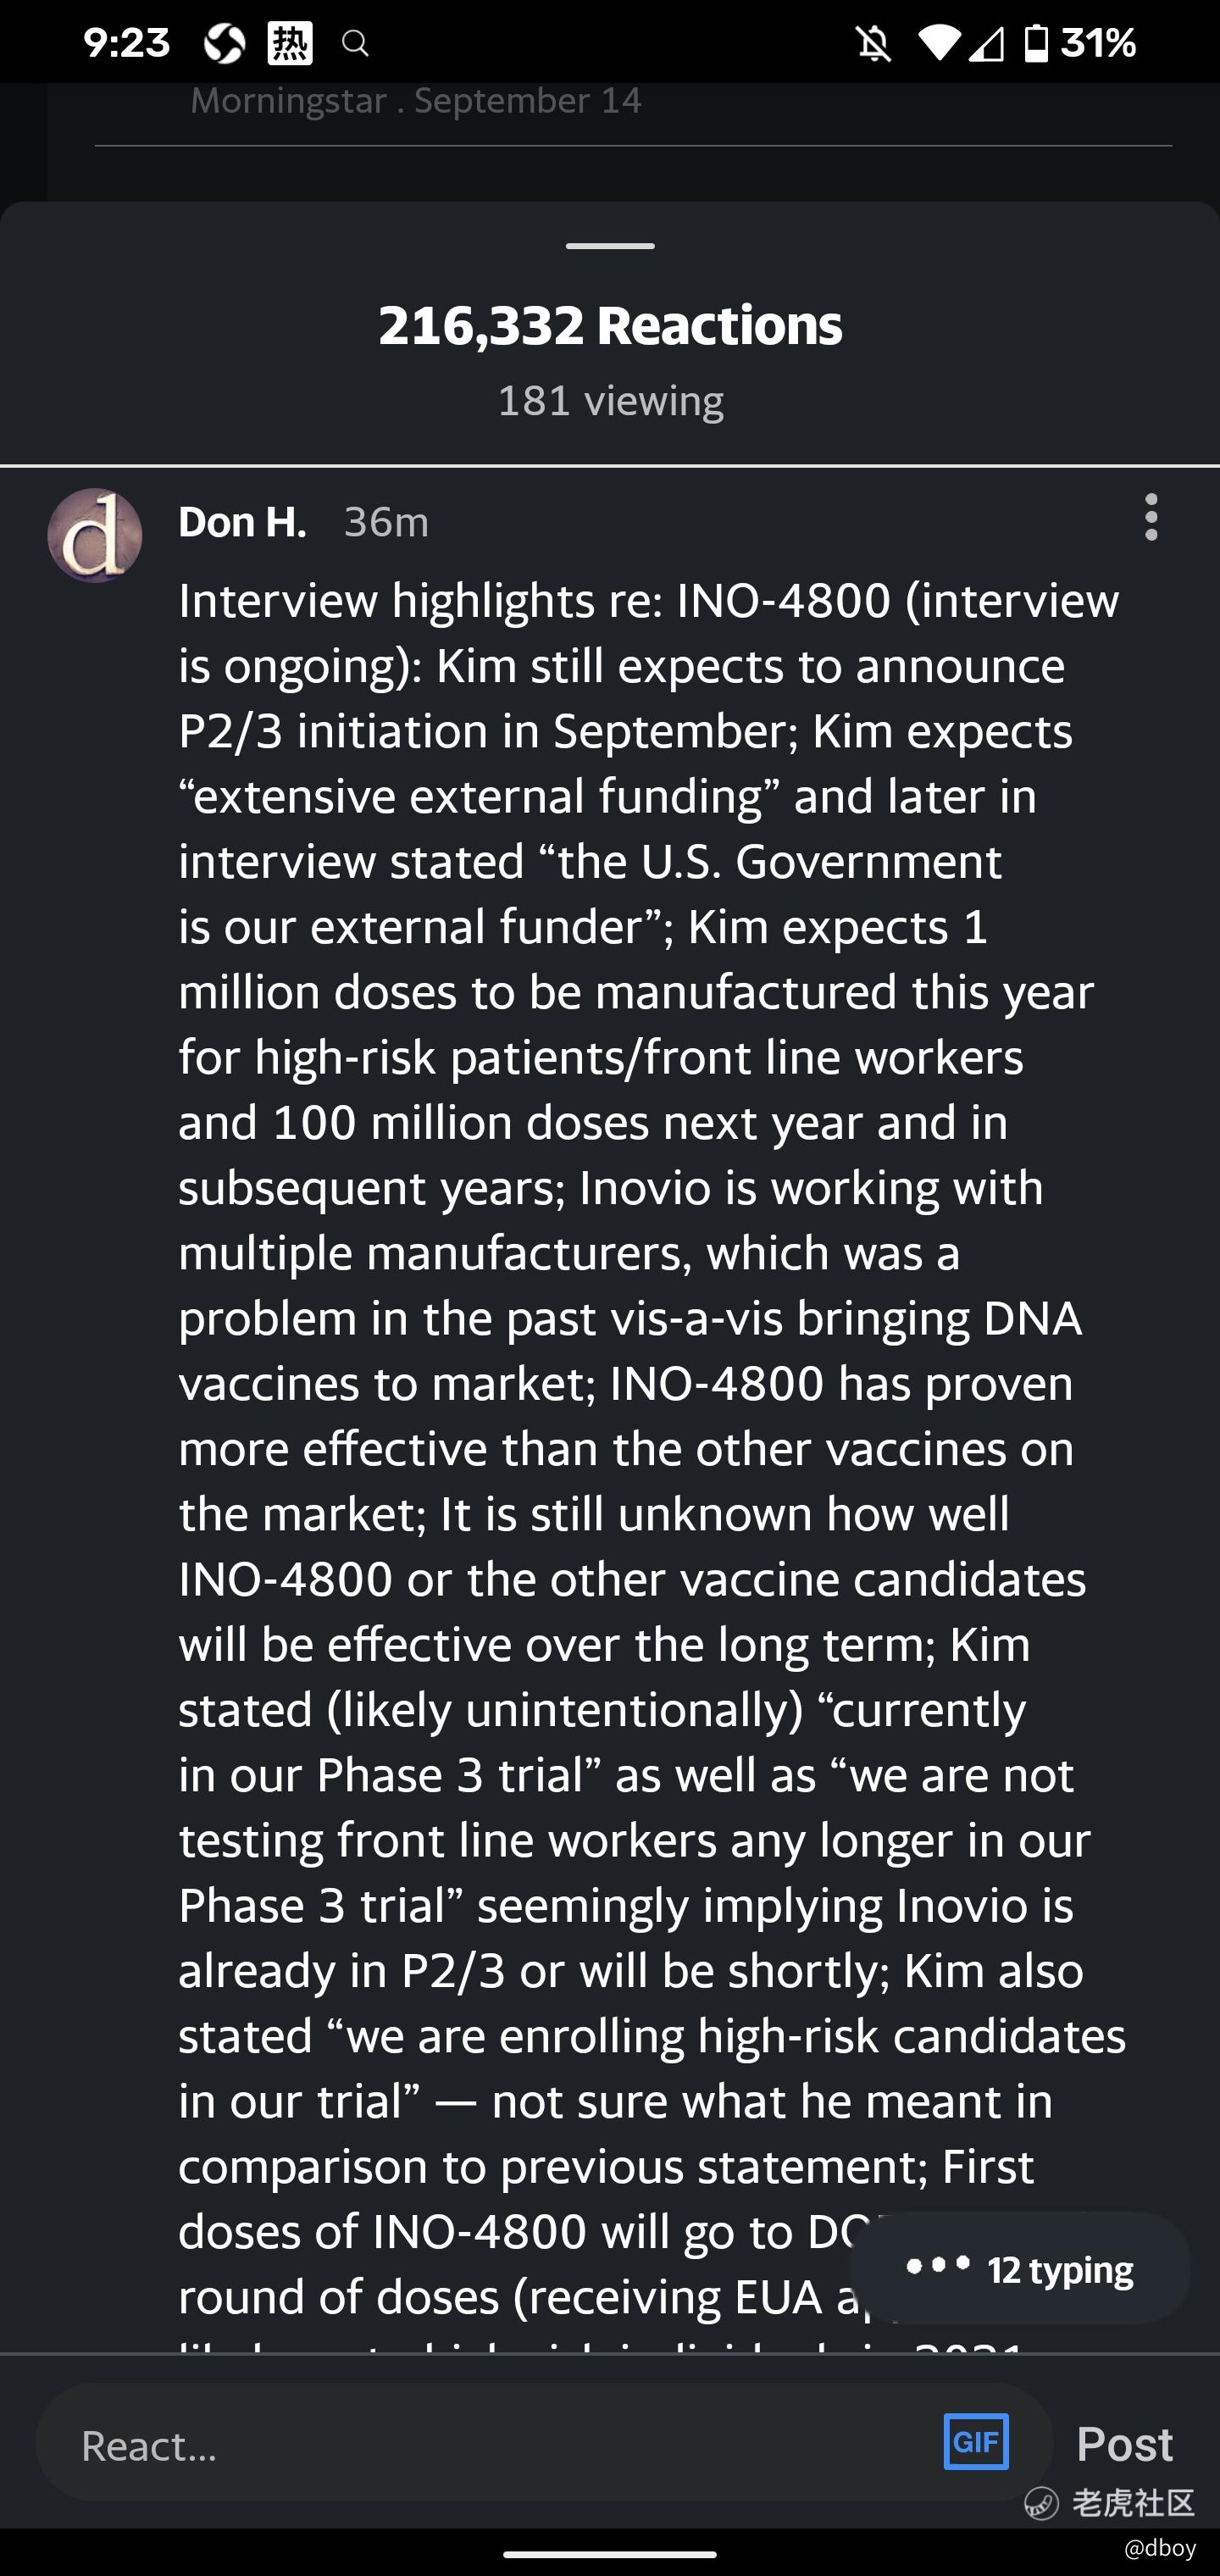
Task: Tap the drag handle atop the reactions sheet
Action: [610, 246]
